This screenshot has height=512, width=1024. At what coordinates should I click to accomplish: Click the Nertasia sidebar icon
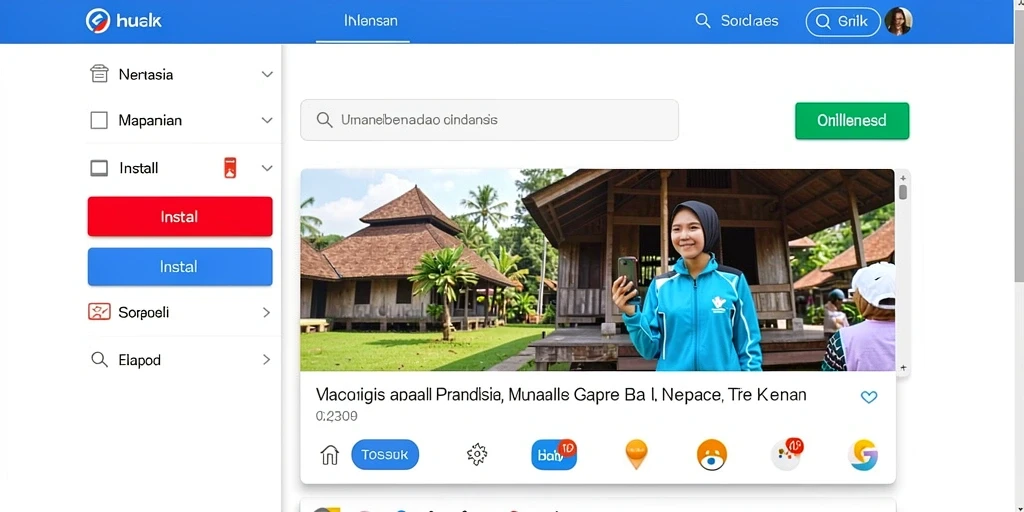tap(99, 74)
